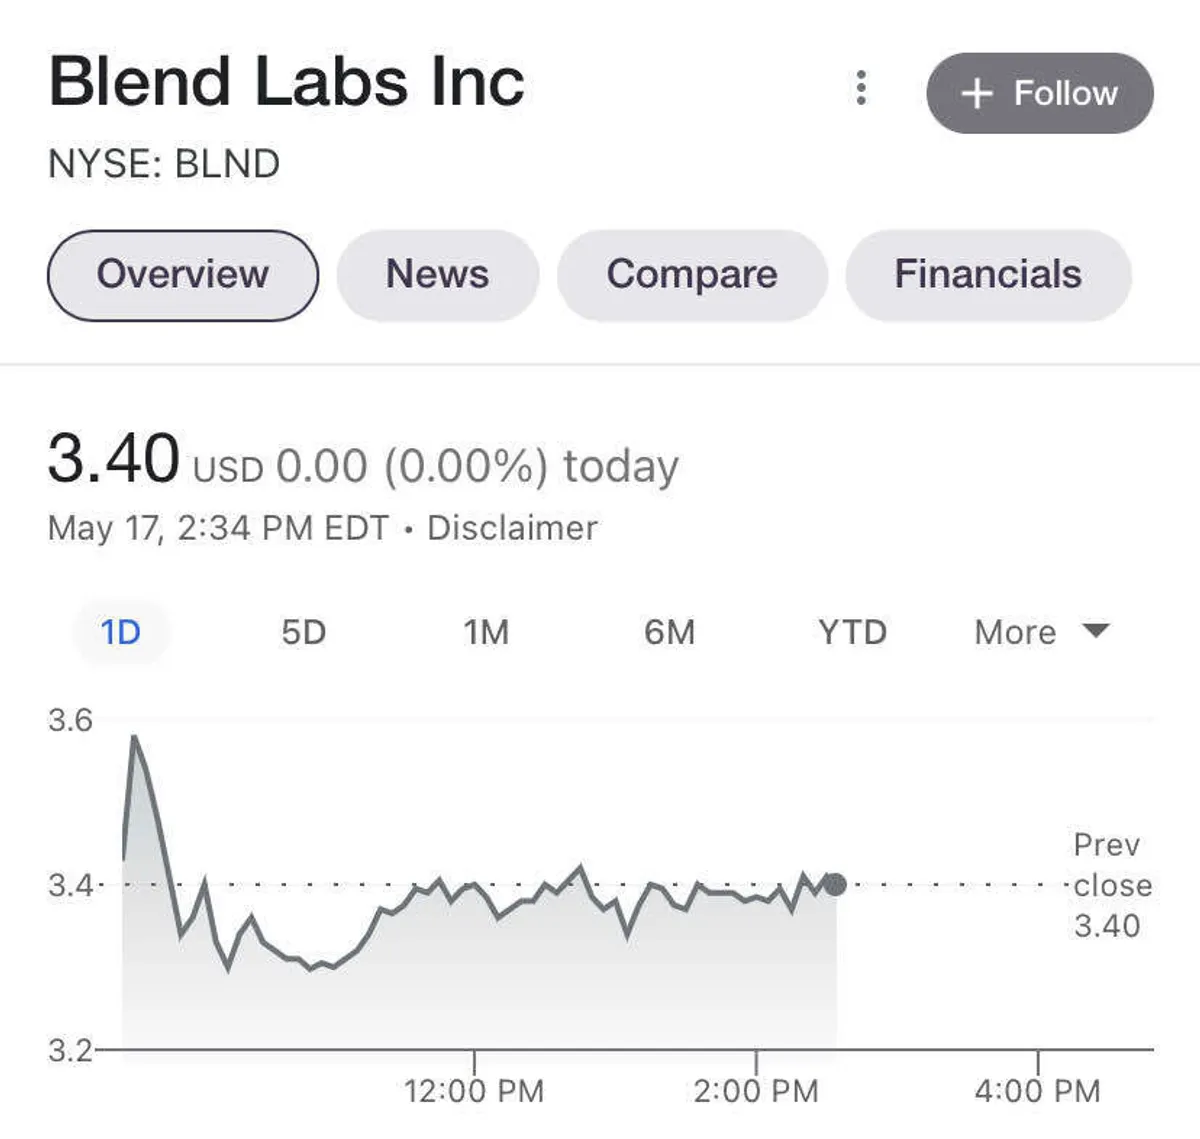Viewport: 1200px width, 1139px height.
Task: Click the current price dot on chart
Action: pos(835,884)
